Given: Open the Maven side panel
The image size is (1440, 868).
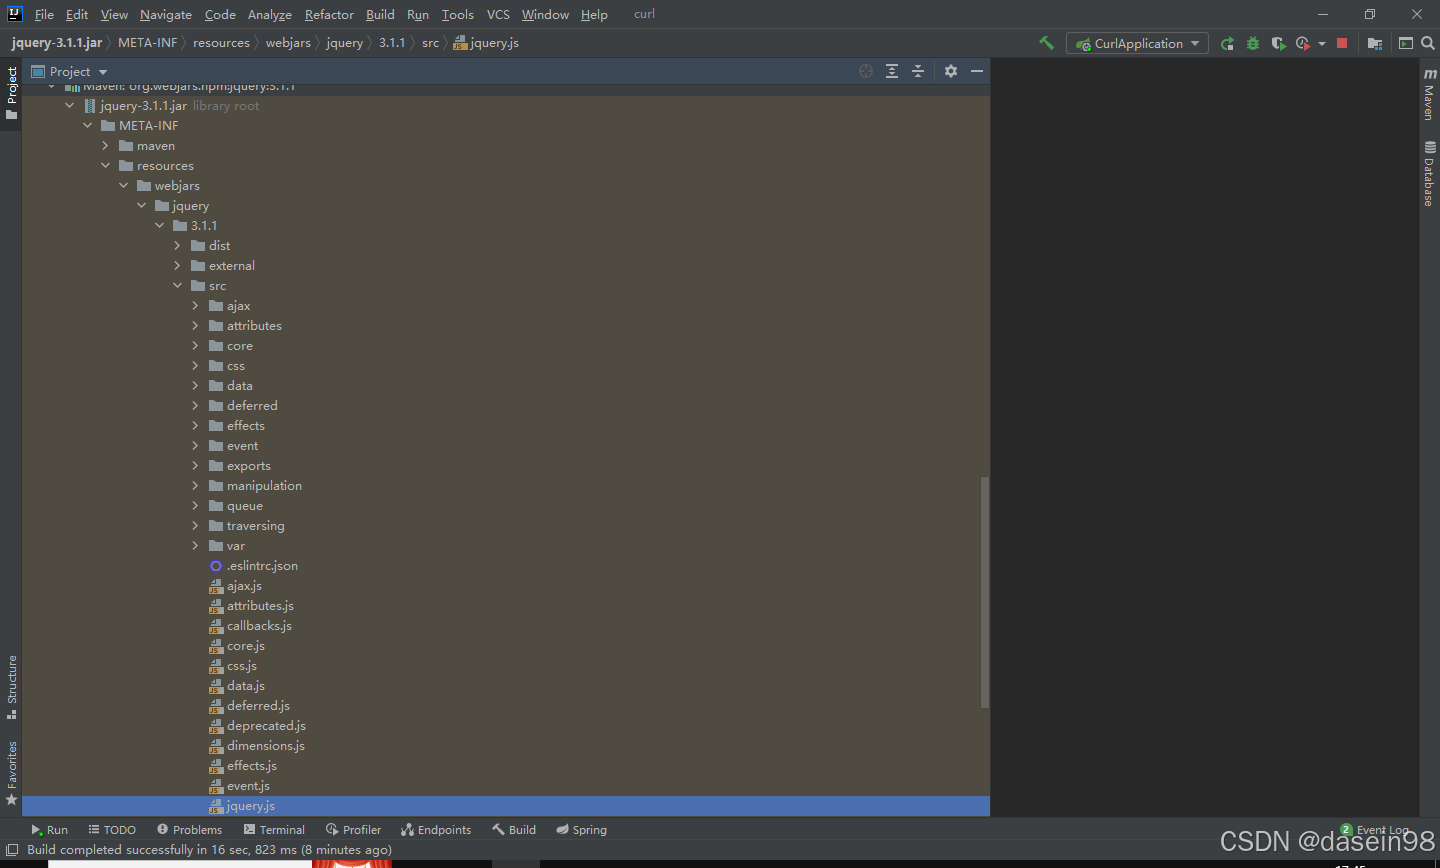Looking at the screenshot, I should (1429, 94).
